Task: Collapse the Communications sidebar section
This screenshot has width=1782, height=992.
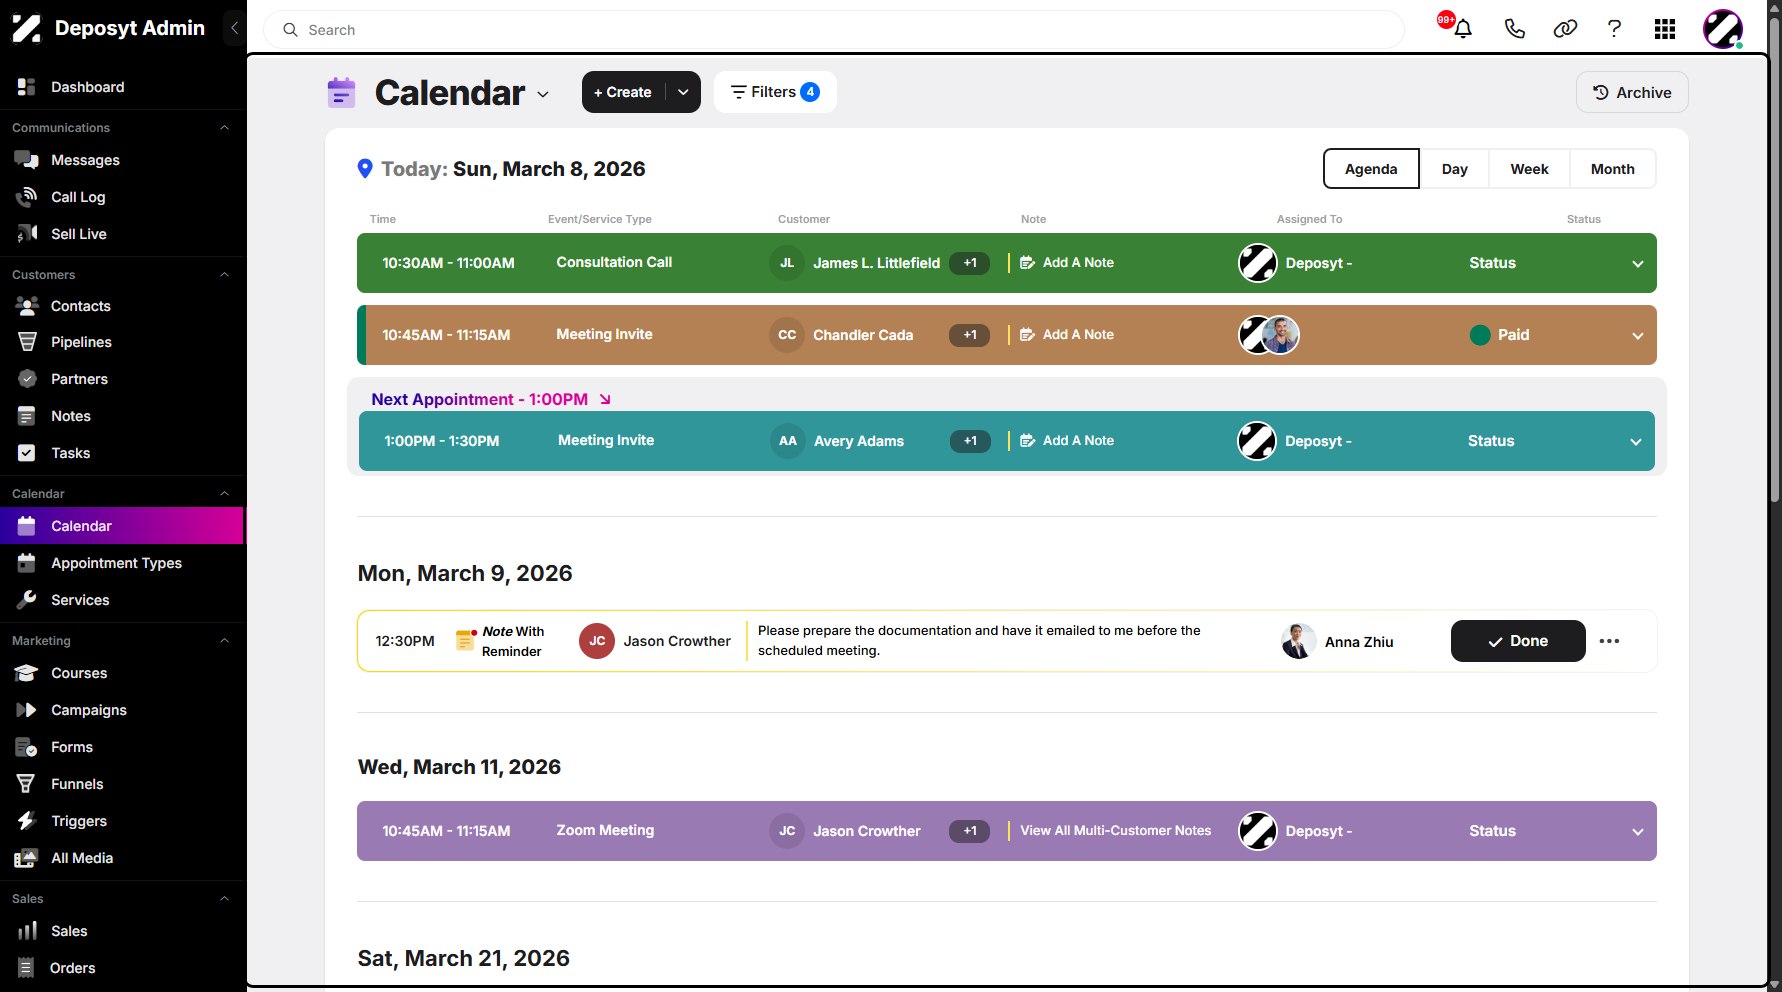Action: coord(225,128)
